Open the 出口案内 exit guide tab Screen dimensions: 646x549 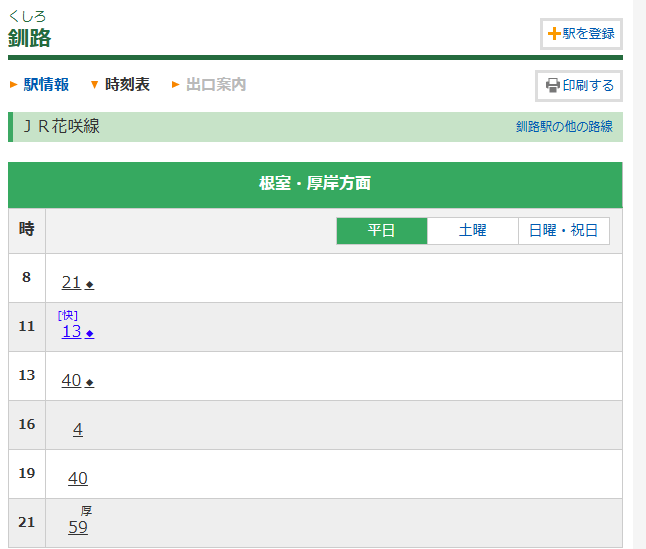(x=216, y=85)
